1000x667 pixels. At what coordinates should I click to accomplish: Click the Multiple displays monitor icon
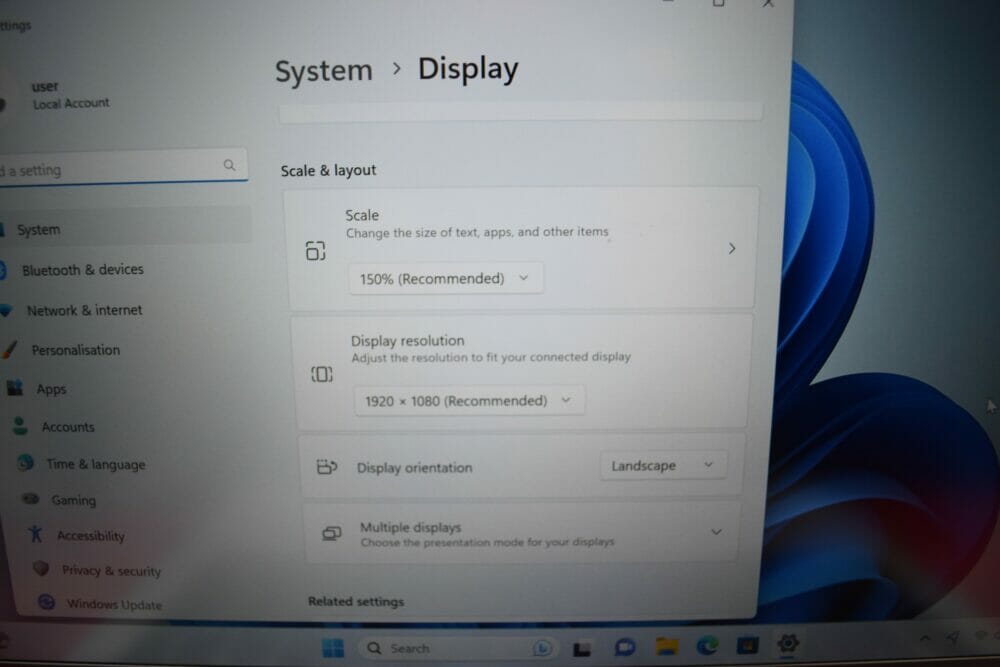[x=332, y=533]
